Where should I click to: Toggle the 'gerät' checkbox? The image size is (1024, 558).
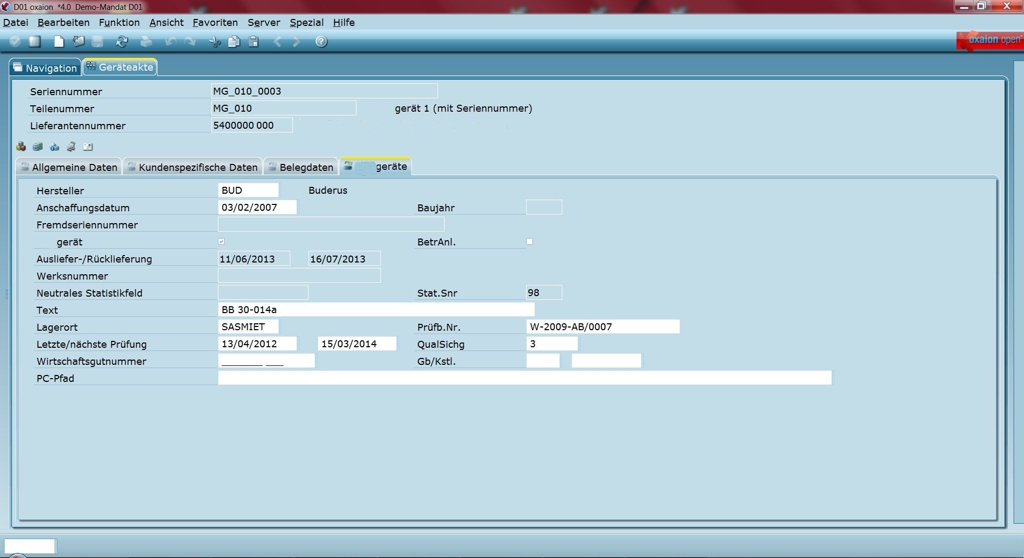click(221, 242)
